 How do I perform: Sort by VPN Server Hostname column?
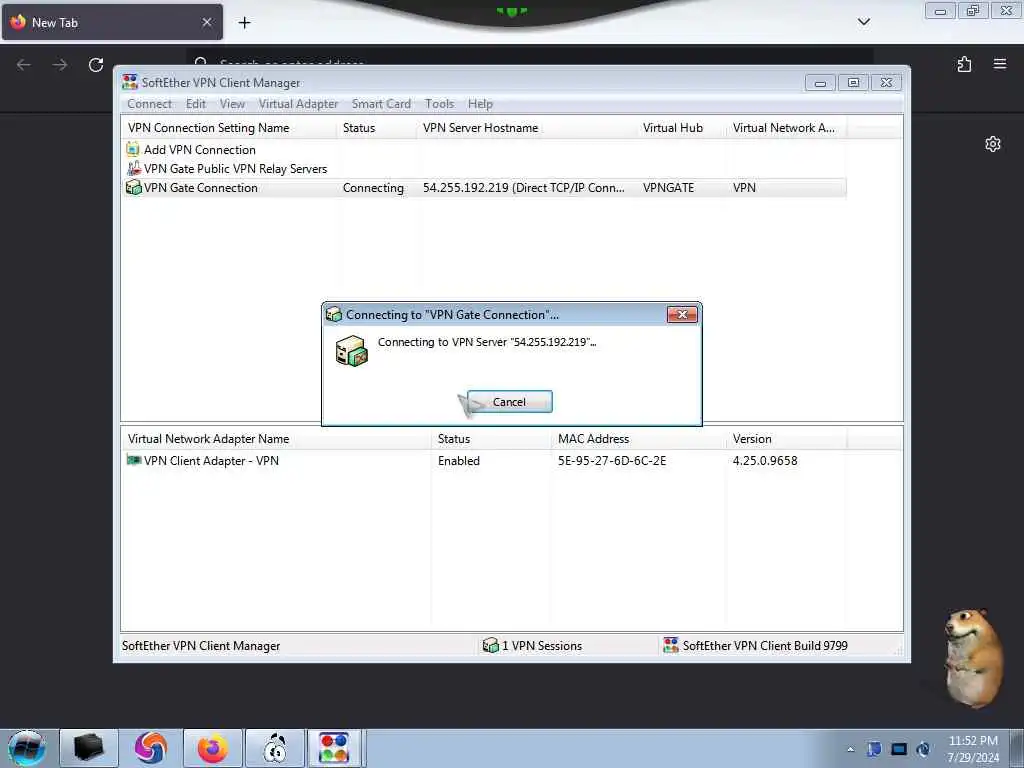(527, 128)
